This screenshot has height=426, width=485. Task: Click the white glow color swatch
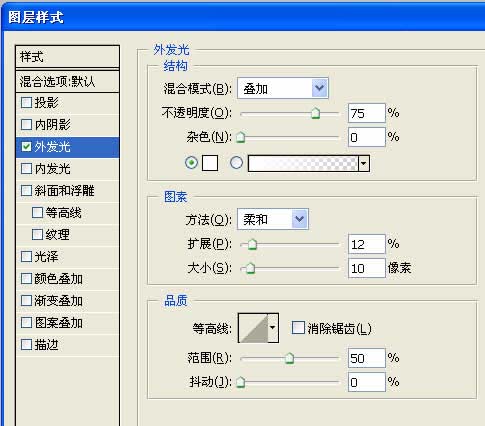[x=210, y=163]
